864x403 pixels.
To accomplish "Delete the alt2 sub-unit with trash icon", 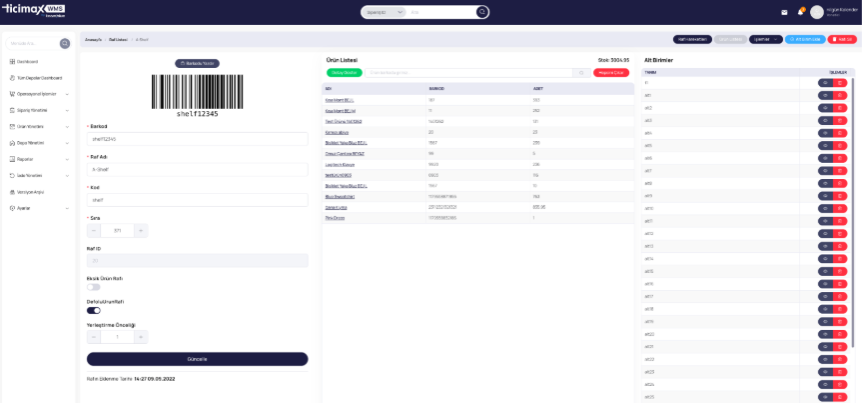I will click(x=840, y=108).
